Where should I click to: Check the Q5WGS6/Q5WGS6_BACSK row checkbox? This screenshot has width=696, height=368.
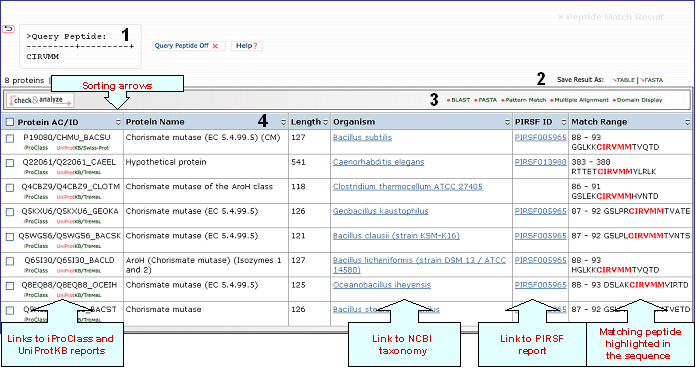pyautogui.click(x=10, y=237)
